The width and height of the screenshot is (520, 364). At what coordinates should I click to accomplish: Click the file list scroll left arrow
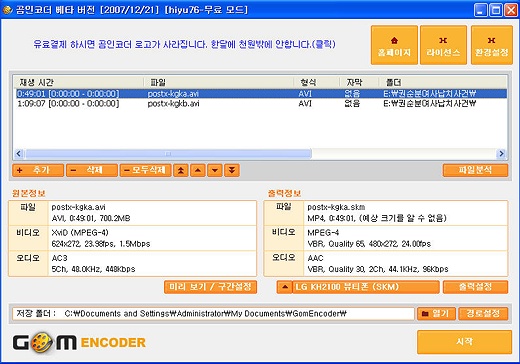point(19,154)
